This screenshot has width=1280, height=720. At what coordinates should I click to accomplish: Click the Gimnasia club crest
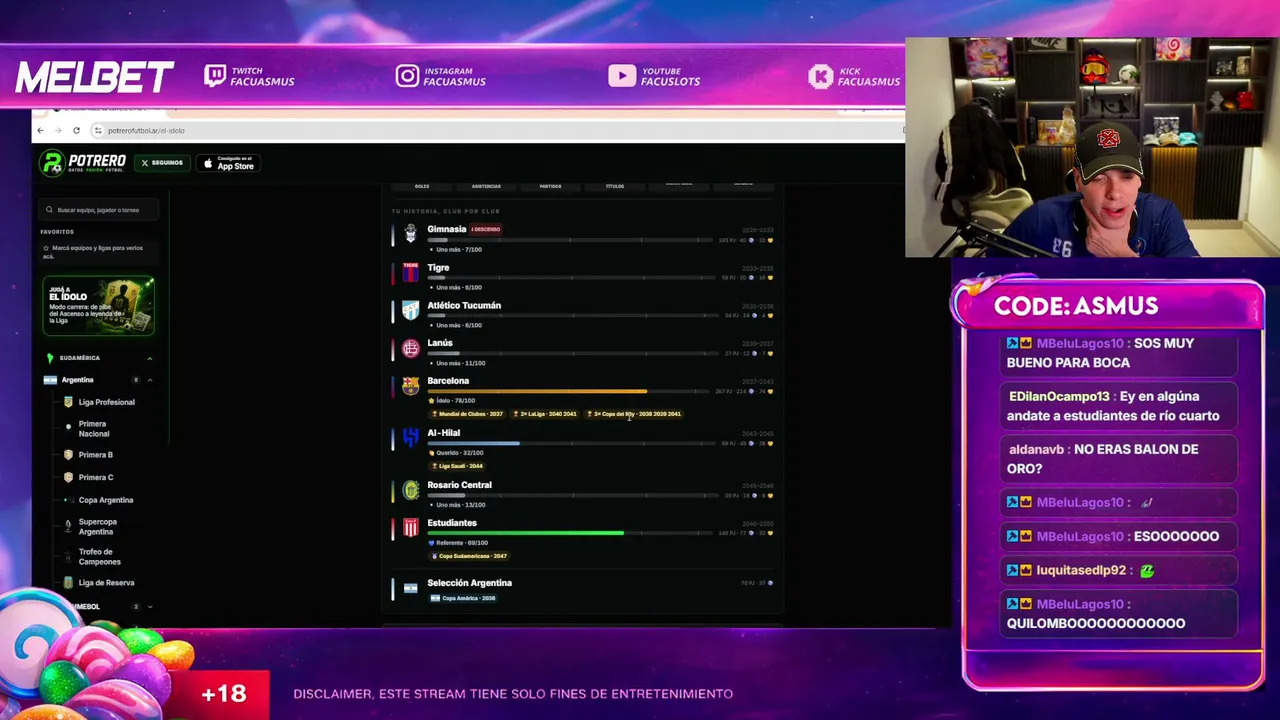[410, 234]
